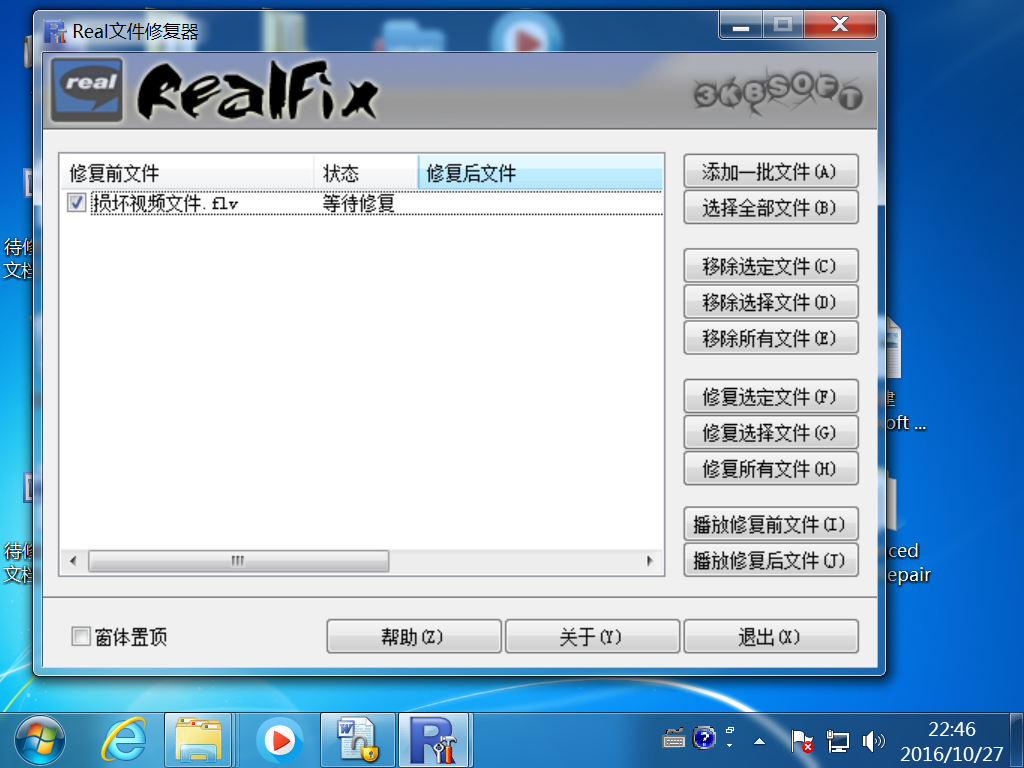Click the RealFix title bar app icon
Viewport: 1024px width, 768px height.
pos(55,31)
